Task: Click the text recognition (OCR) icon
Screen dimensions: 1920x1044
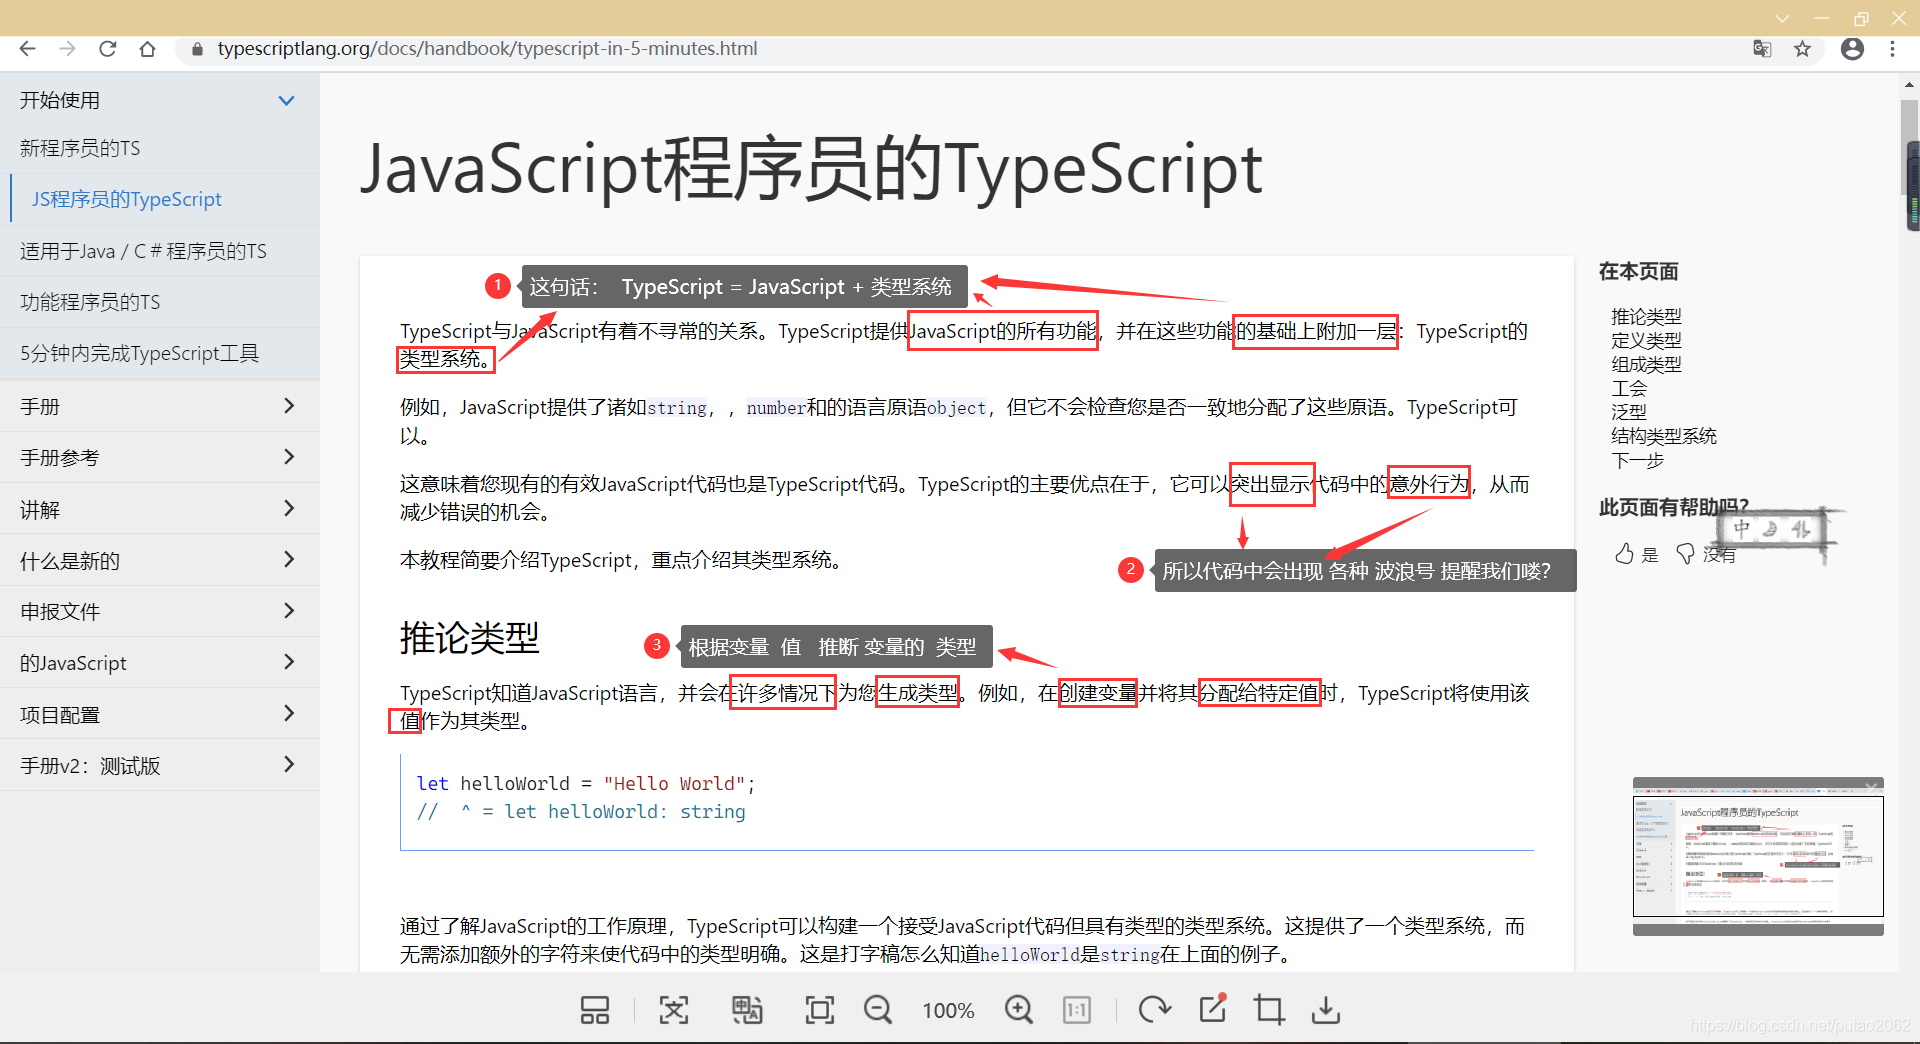Action: click(x=674, y=1010)
